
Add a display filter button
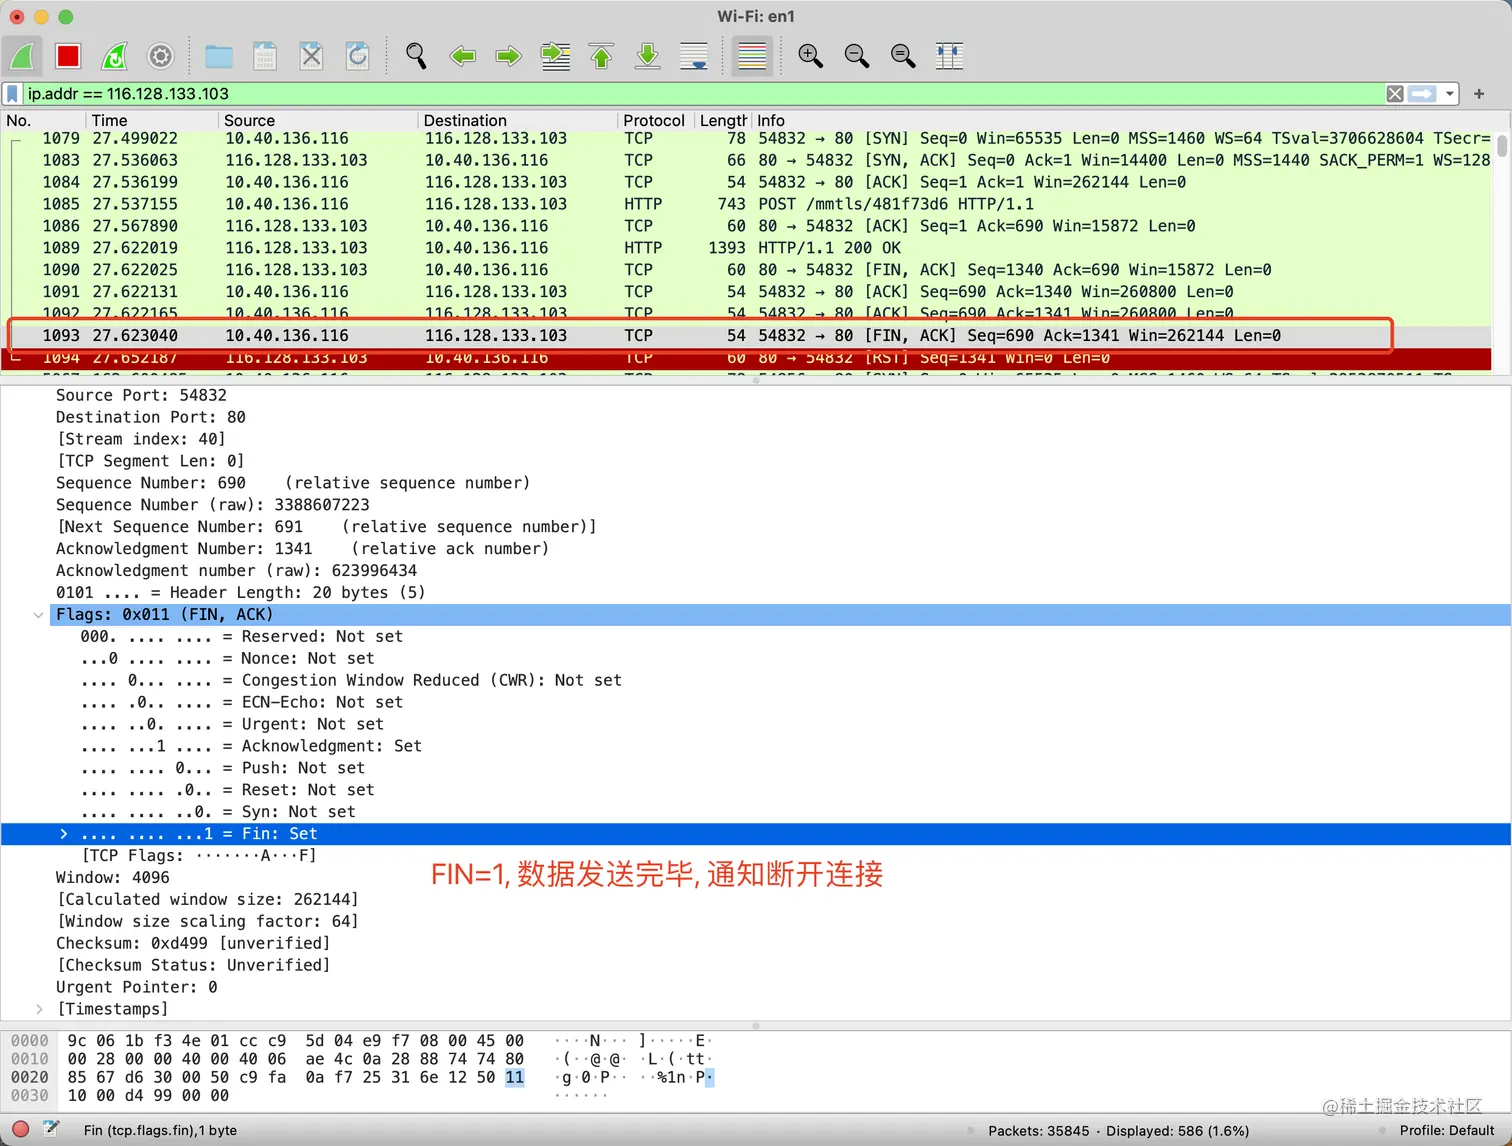(x=1479, y=94)
